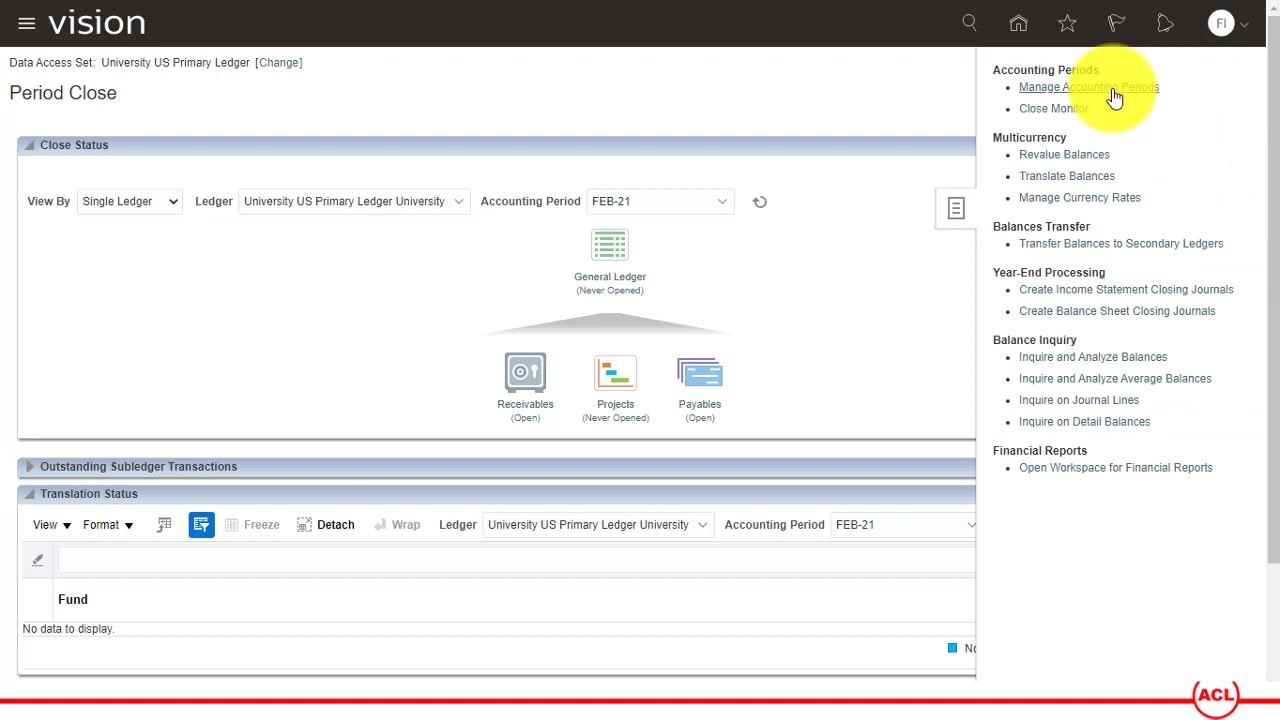The image size is (1280, 720).
Task: Click the search magnifier icon
Action: coord(969,22)
